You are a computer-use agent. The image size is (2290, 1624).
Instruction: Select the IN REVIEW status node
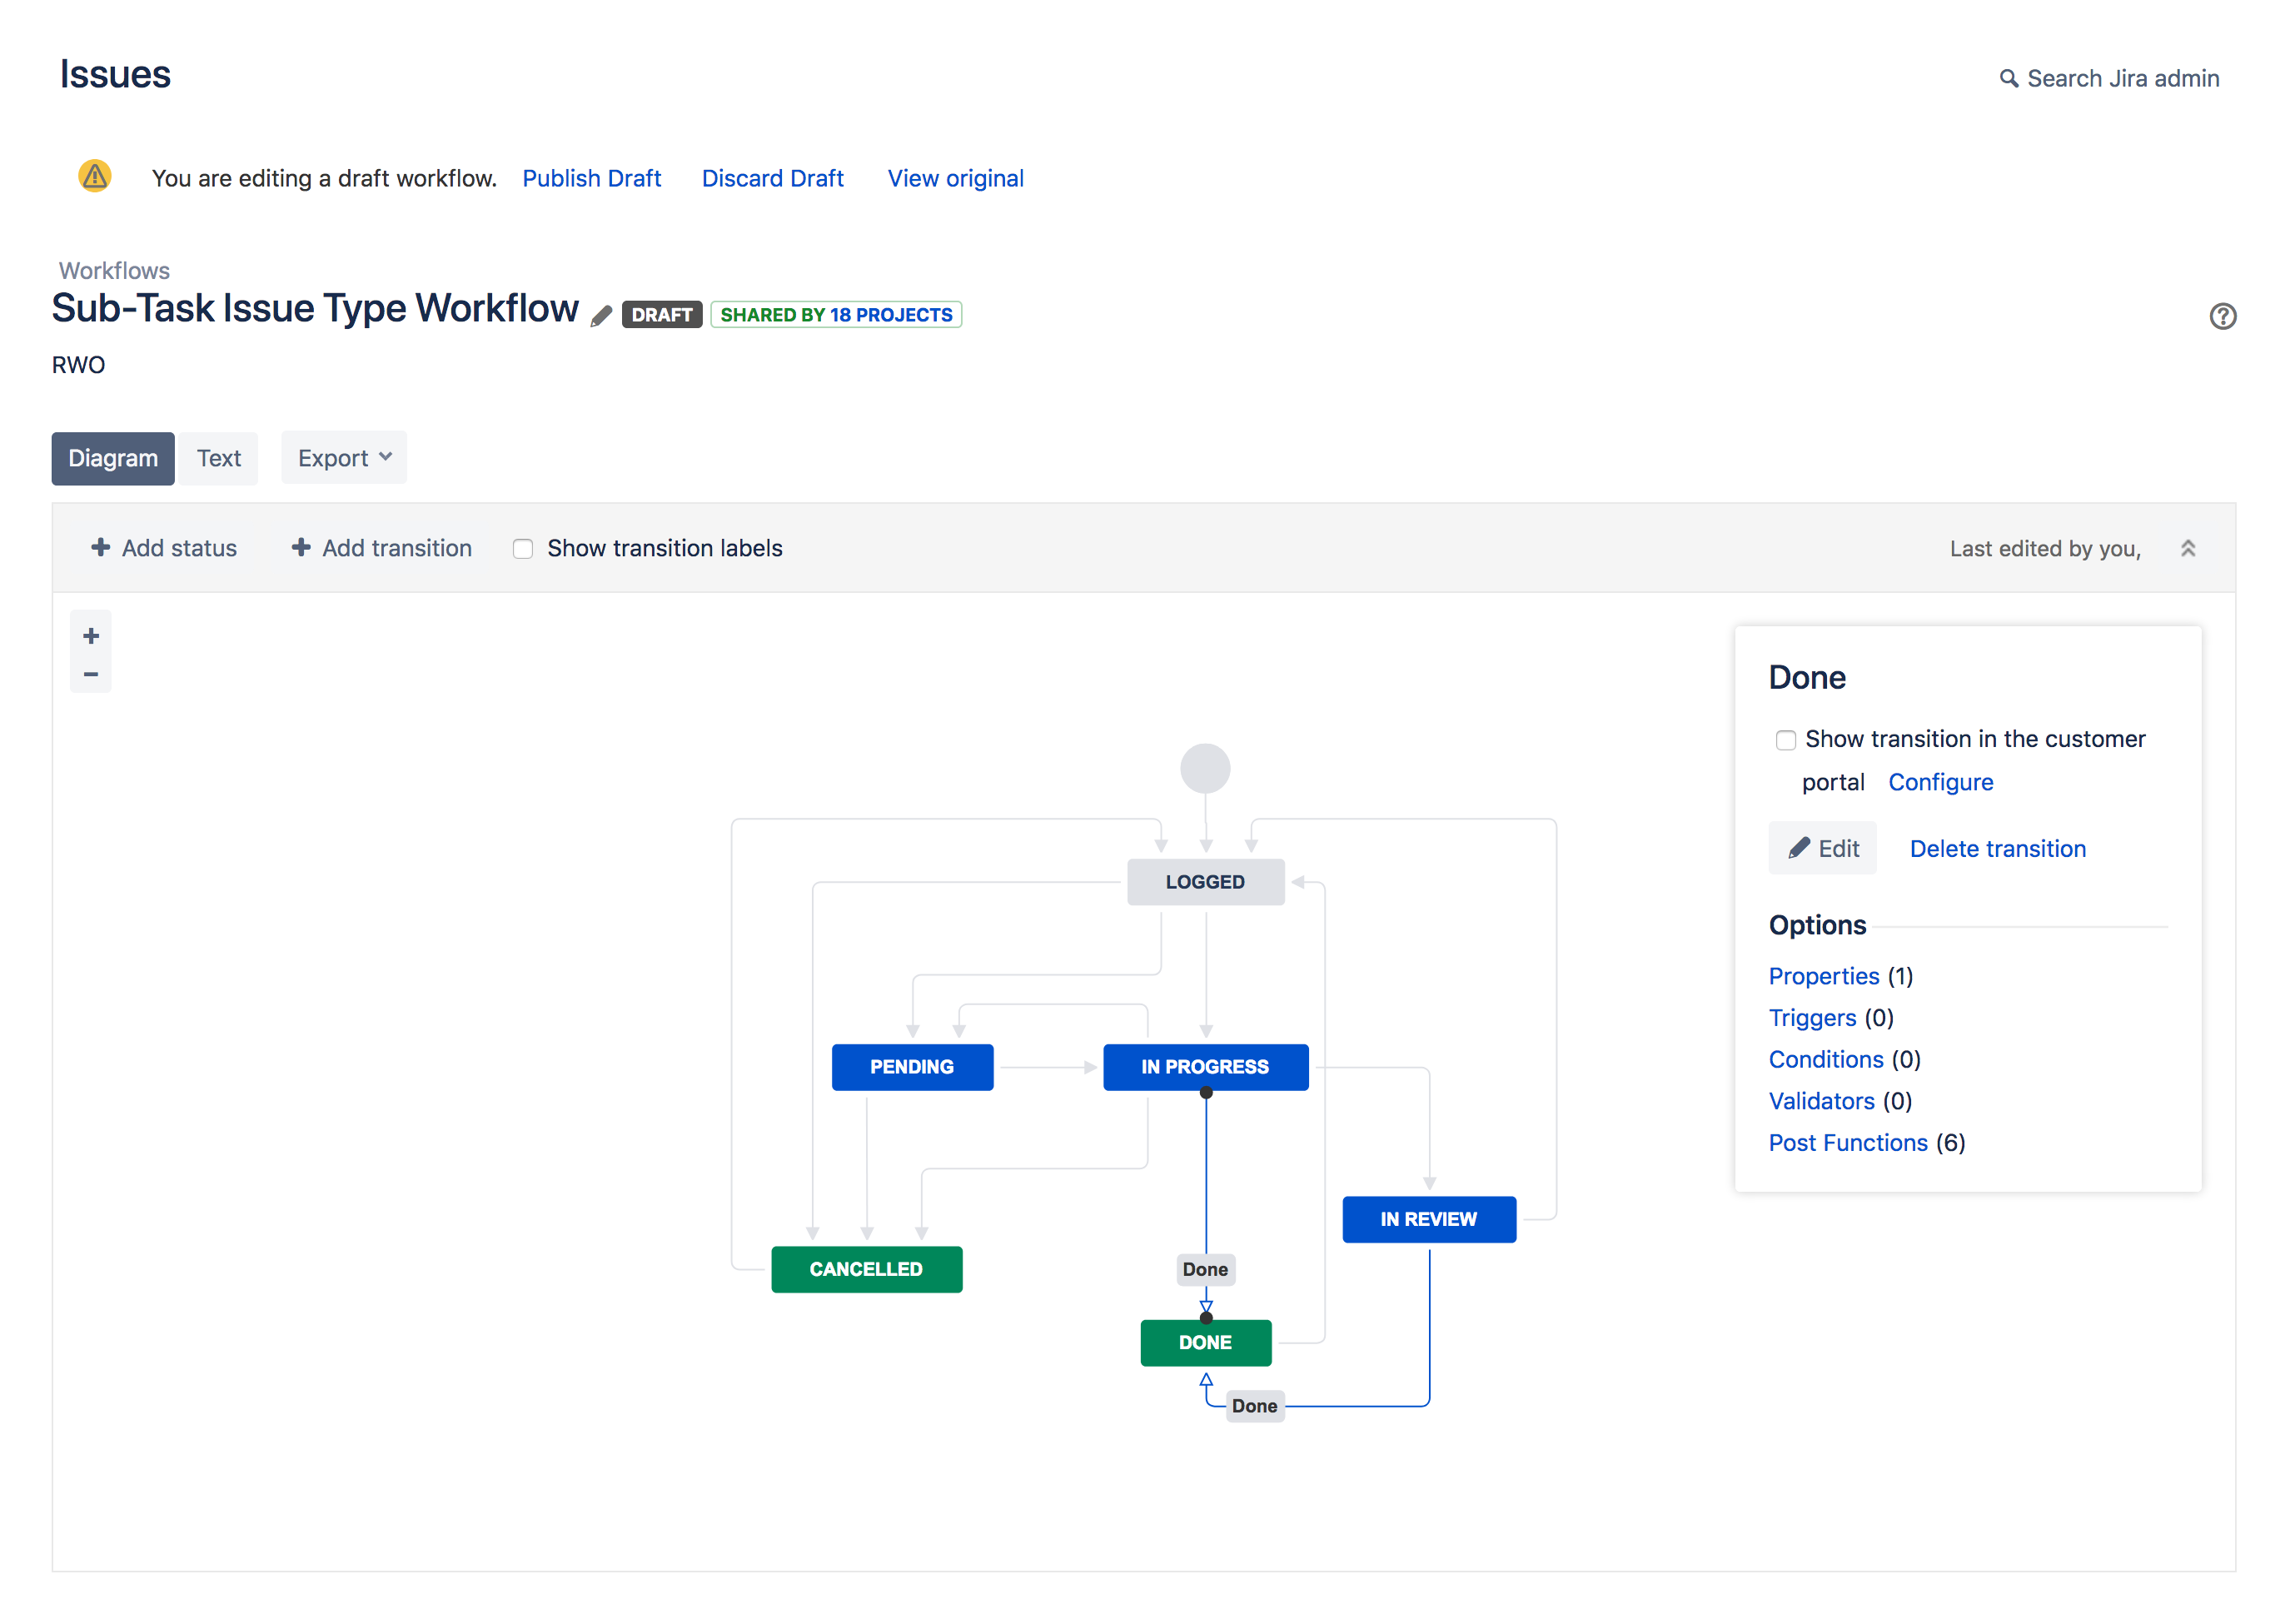point(1428,1219)
